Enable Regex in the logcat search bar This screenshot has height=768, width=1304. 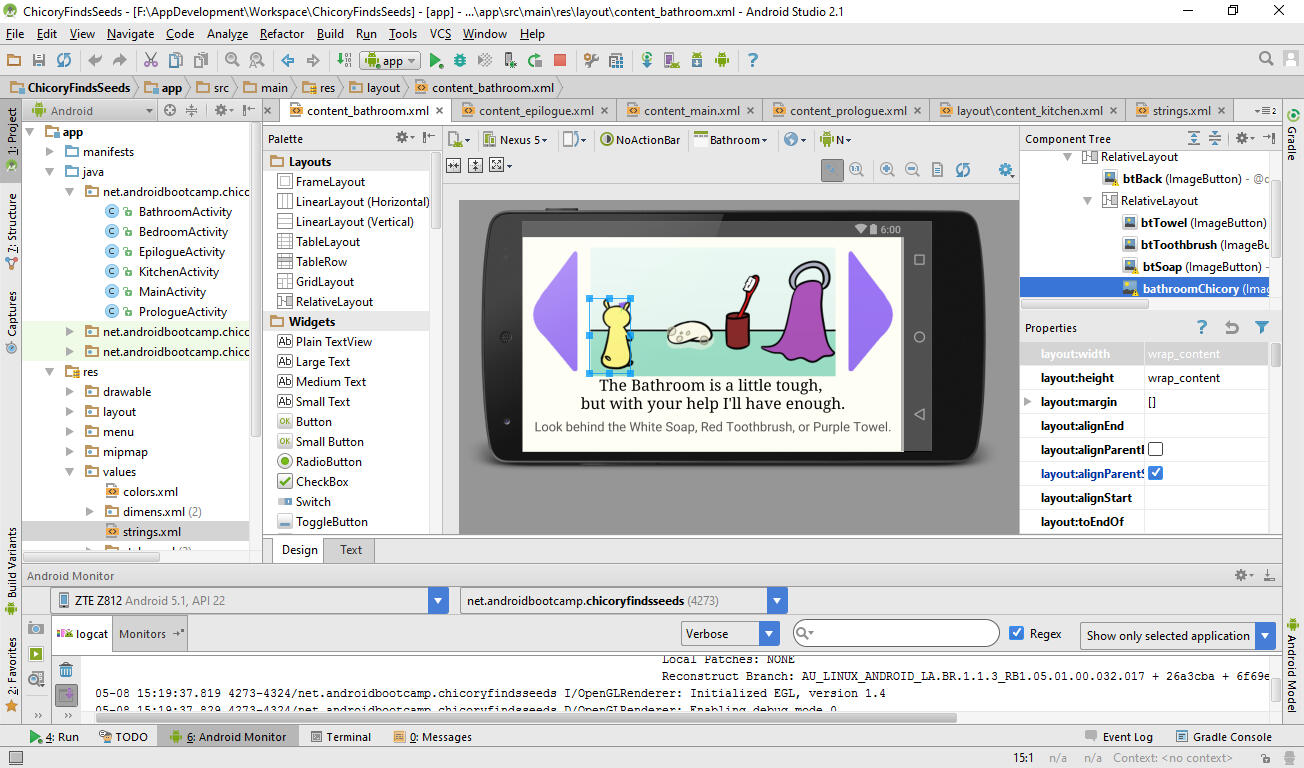pos(1017,632)
